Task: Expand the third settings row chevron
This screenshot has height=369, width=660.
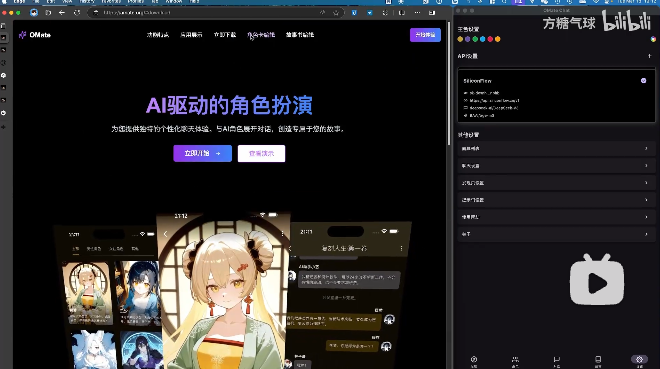Action: [646, 183]
